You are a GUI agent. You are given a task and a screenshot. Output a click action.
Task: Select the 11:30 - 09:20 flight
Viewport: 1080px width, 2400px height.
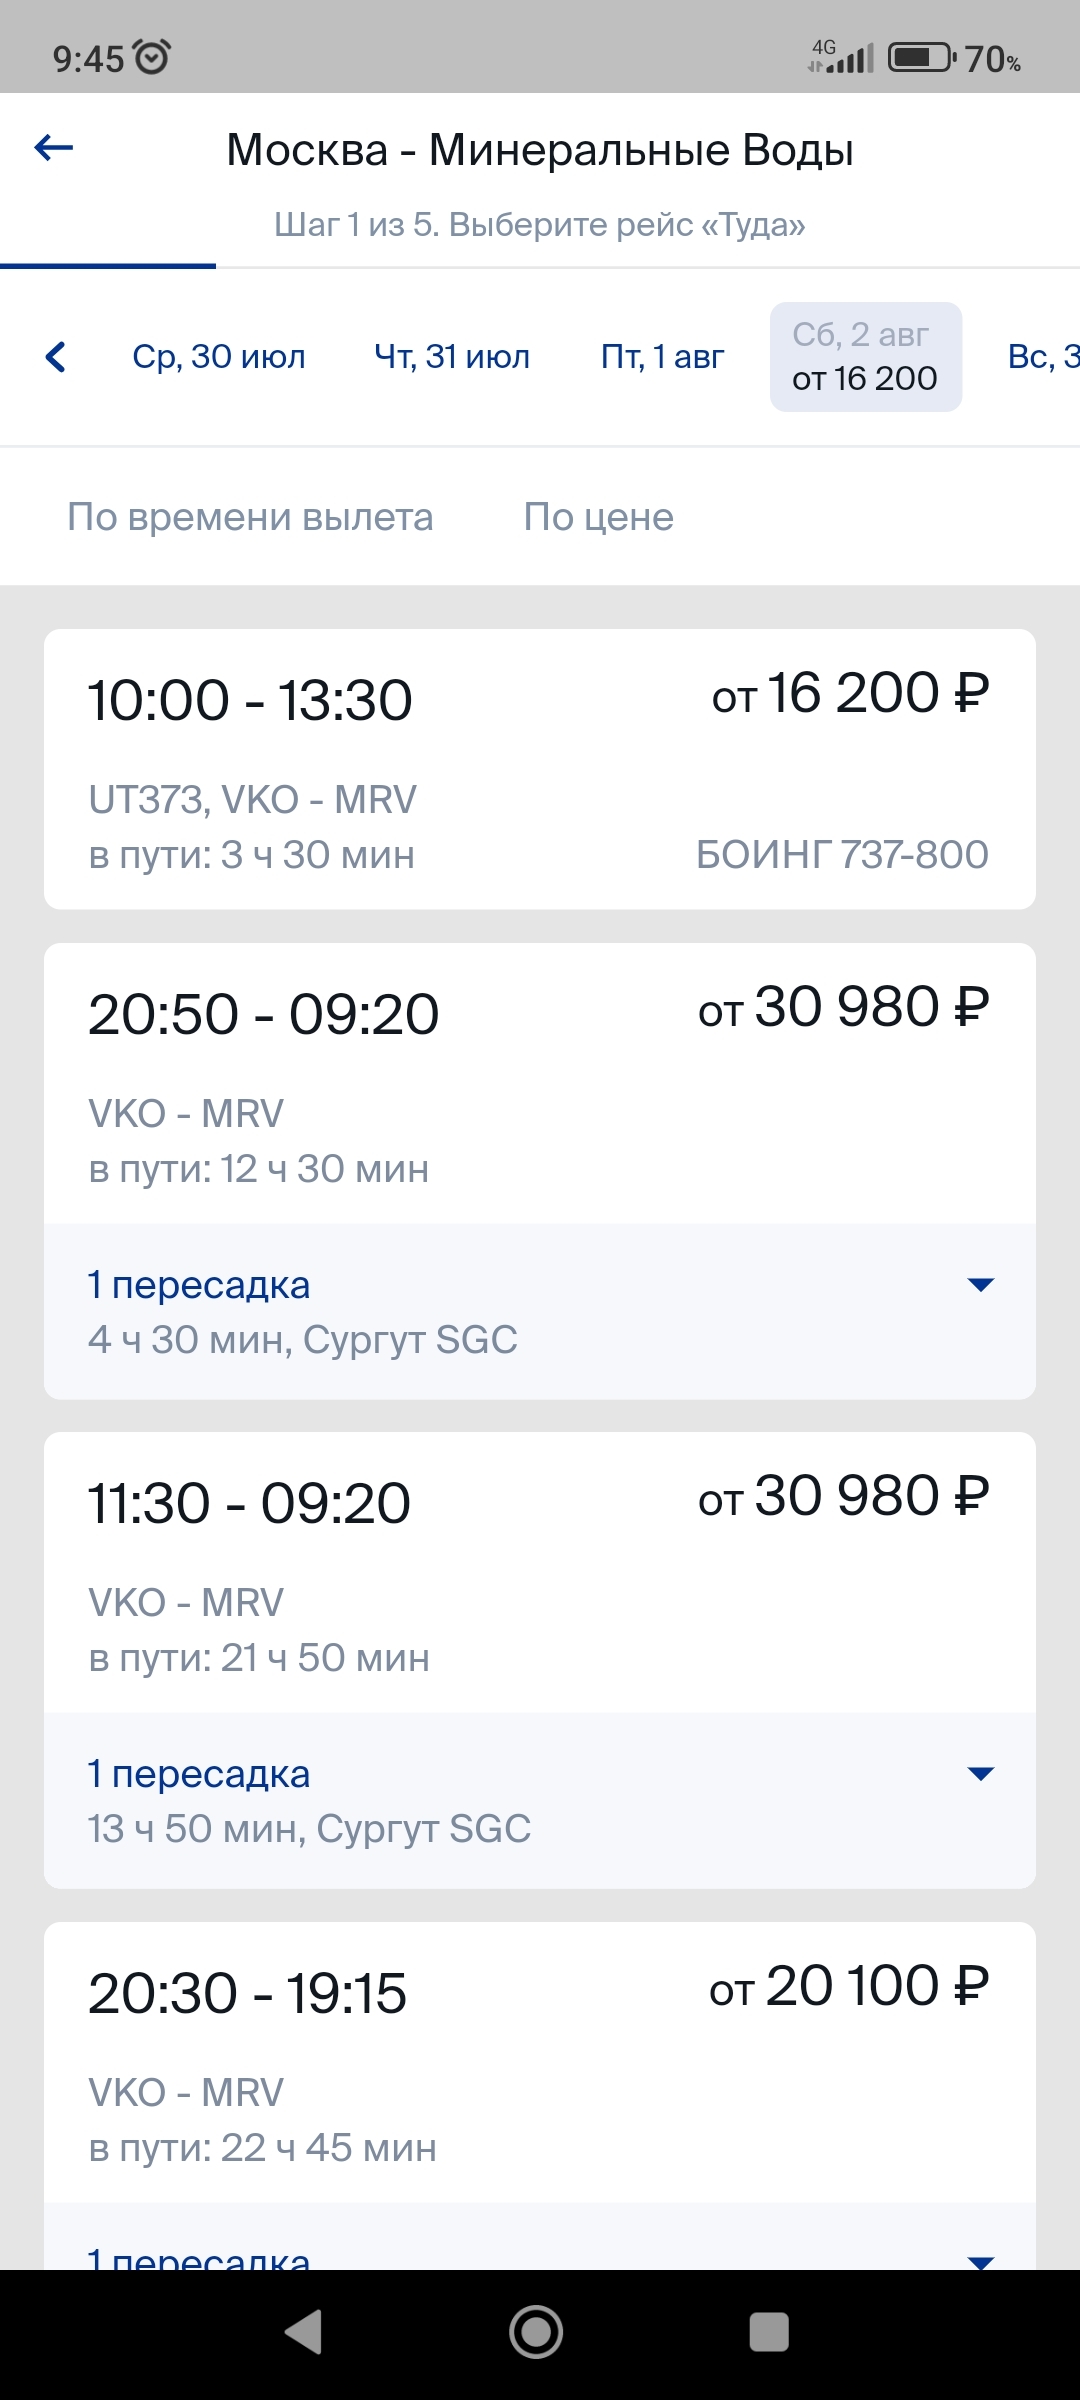540,1572
